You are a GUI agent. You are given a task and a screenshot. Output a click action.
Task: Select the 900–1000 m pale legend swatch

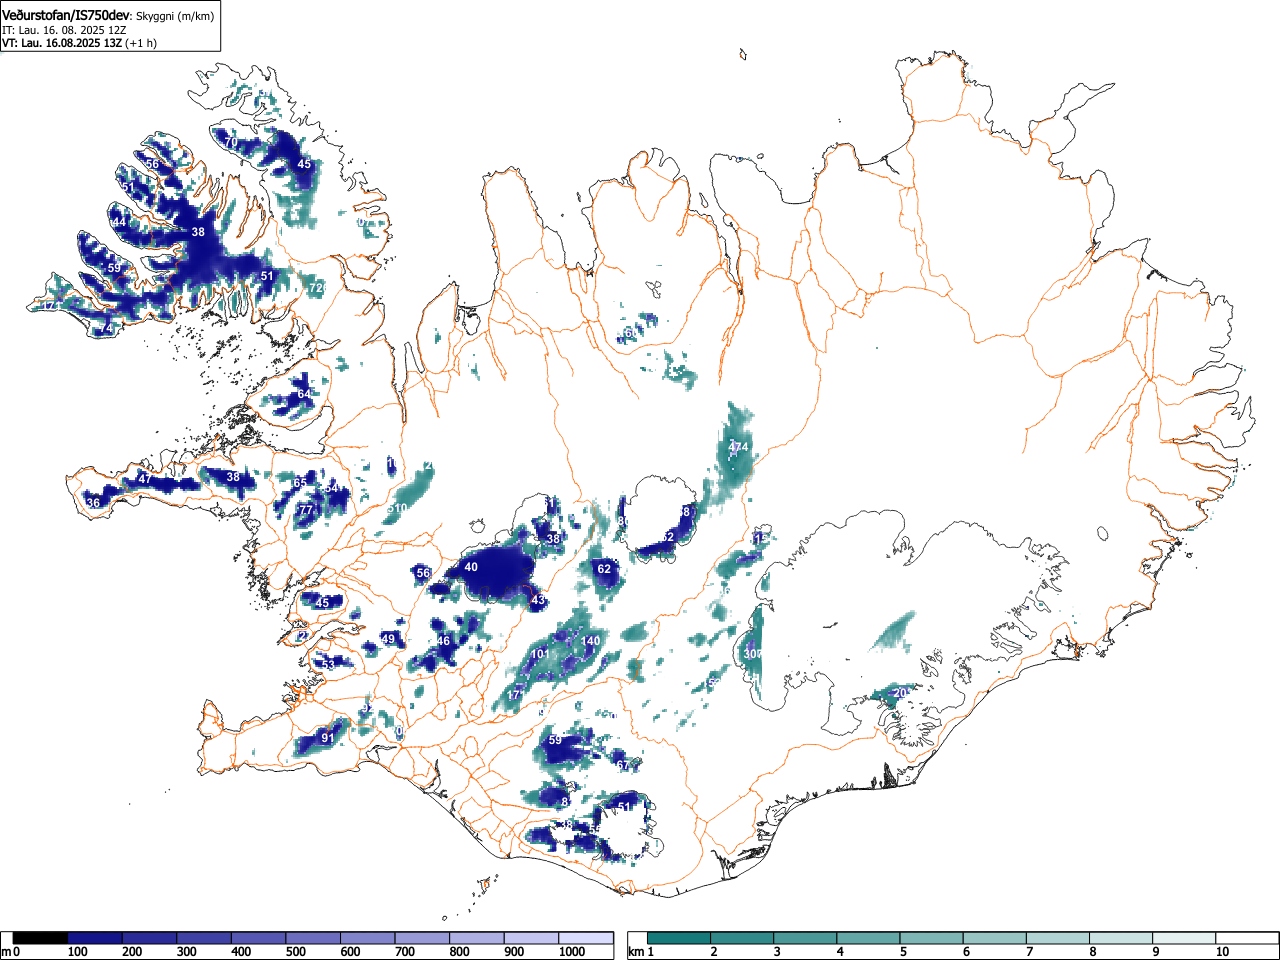click(531, 938)
